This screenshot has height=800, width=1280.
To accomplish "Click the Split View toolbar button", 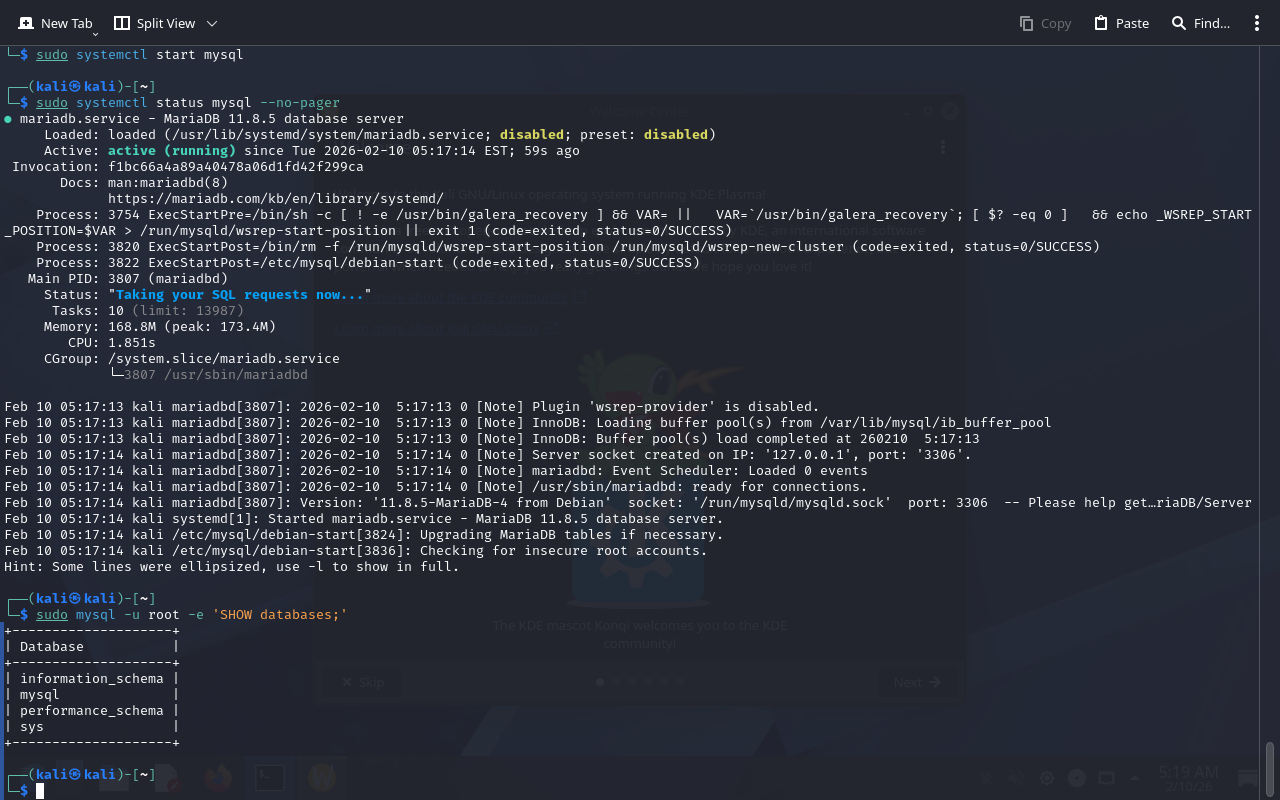I will (155, 22).
